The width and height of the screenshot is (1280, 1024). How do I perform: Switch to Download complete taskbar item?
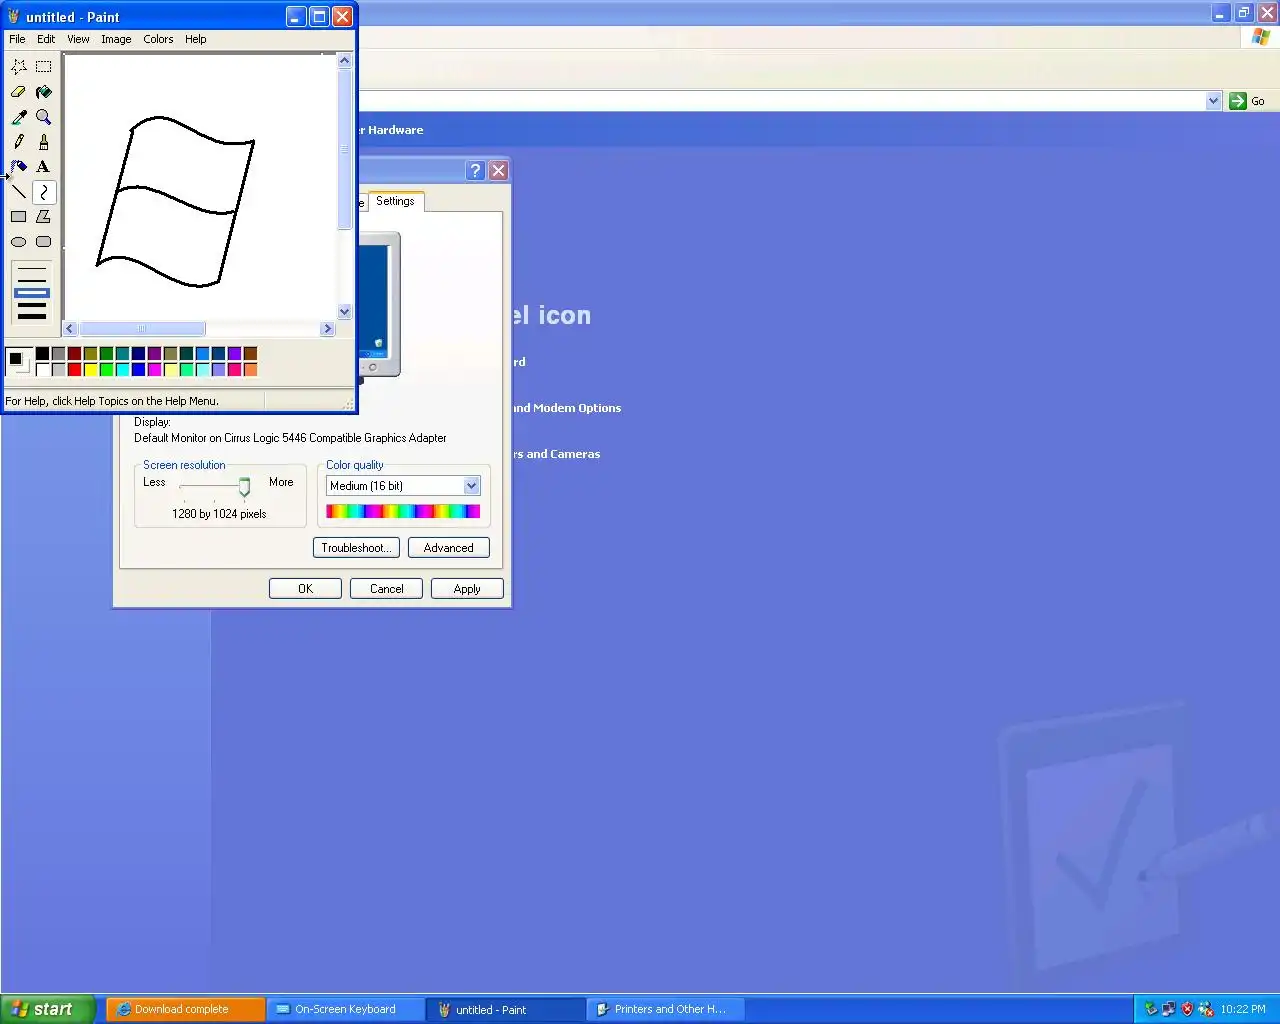tap(186, 1009)
